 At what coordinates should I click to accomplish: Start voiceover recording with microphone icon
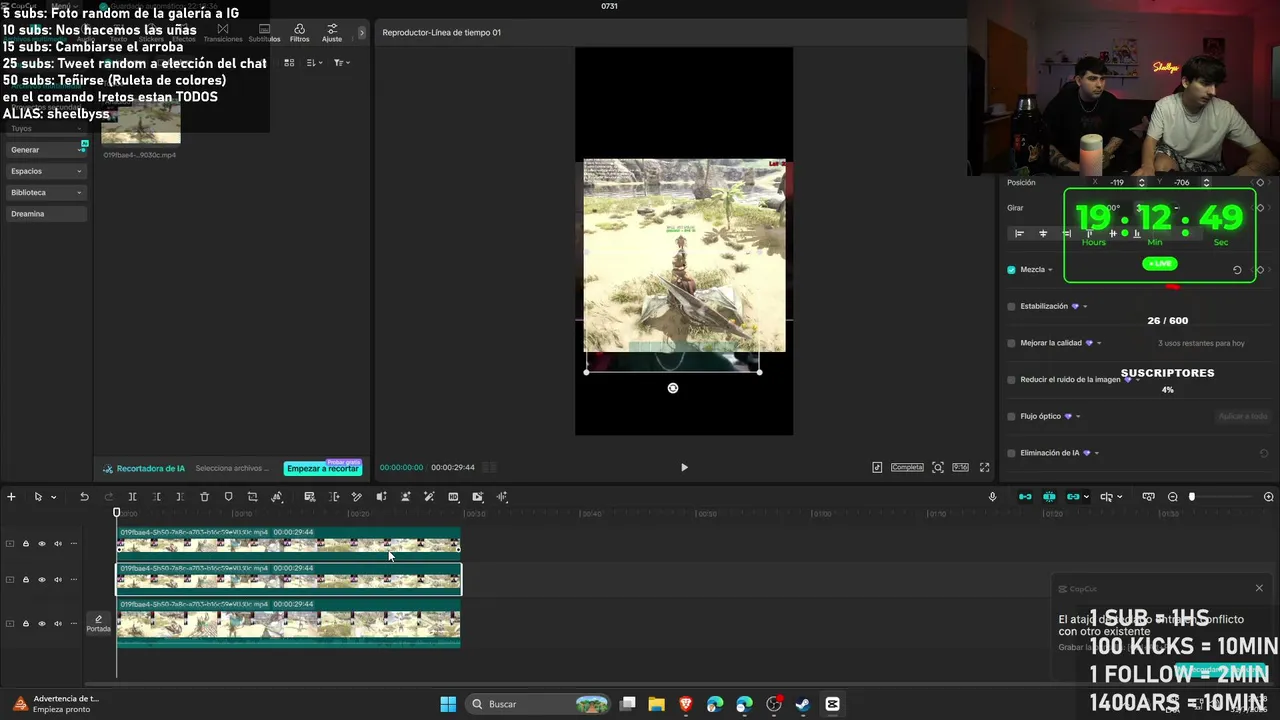(x=992, y=497)
